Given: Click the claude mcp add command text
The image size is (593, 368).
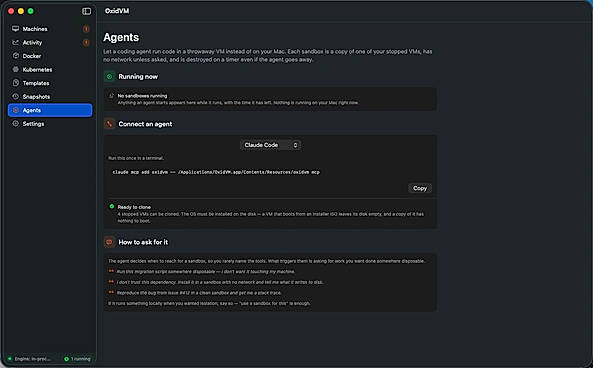Looking at the screenshot, I should [x=216, y=172].
